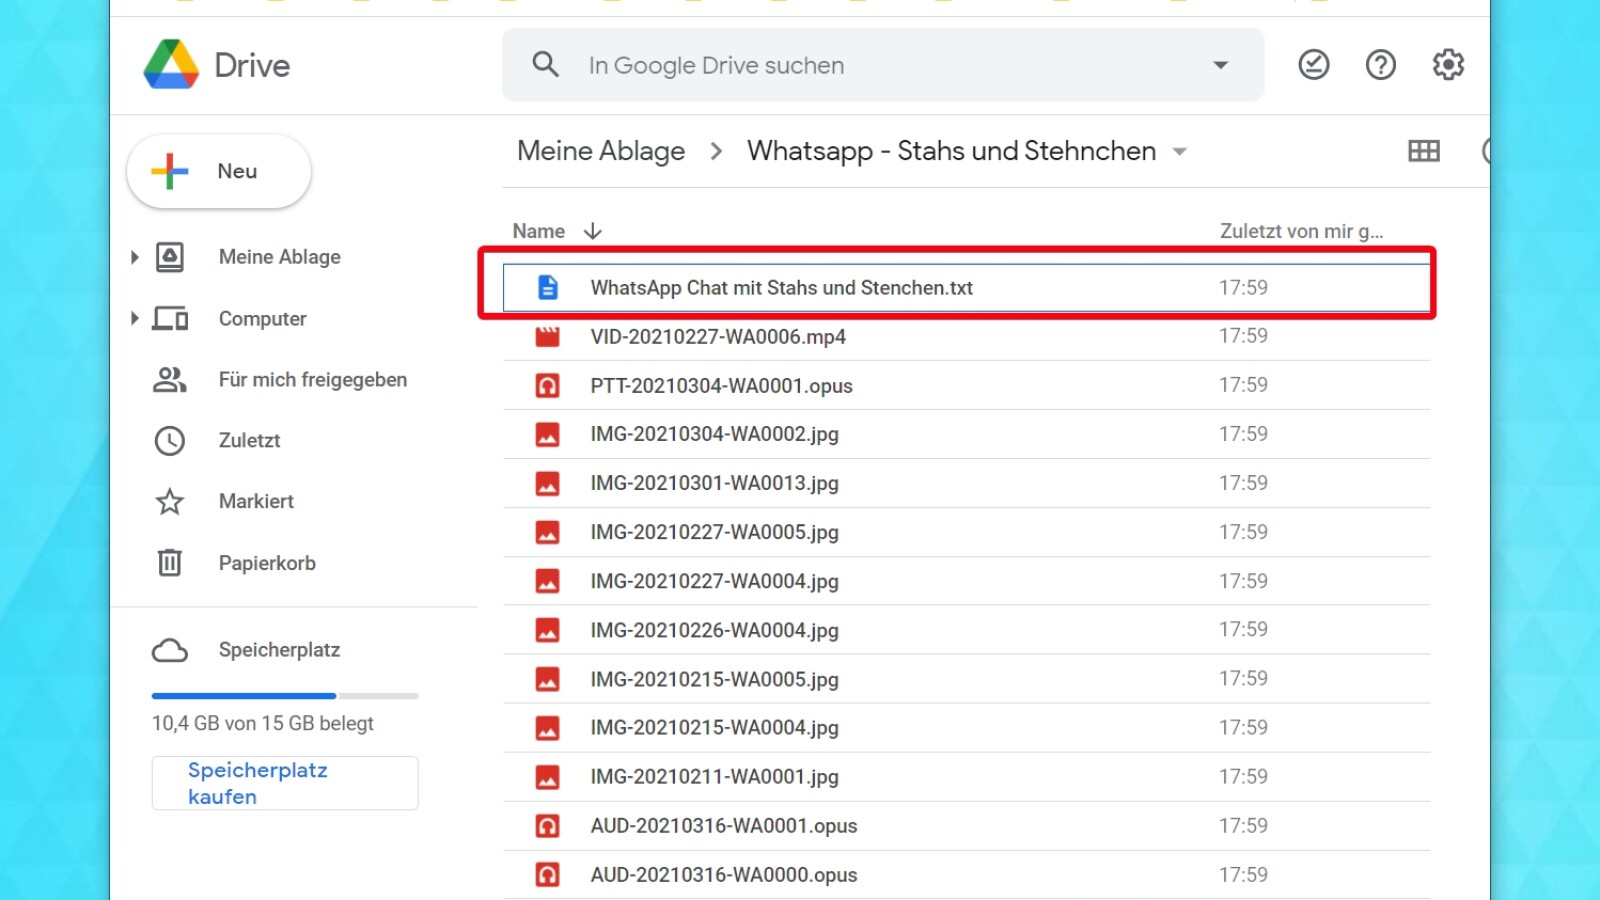Click the image icon of IMG-20210227-WA0005.jpg
The image size is (1600, 900).
548,533
